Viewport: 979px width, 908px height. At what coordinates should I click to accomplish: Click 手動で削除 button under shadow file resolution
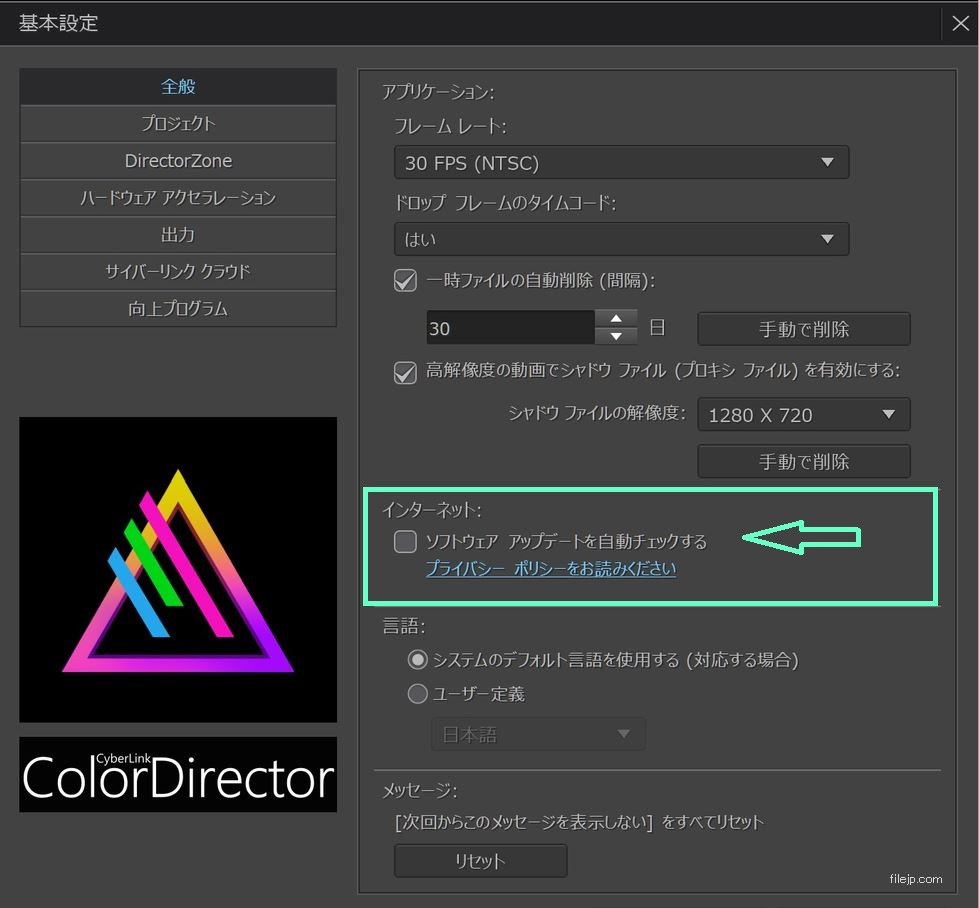tap(804, 461)
